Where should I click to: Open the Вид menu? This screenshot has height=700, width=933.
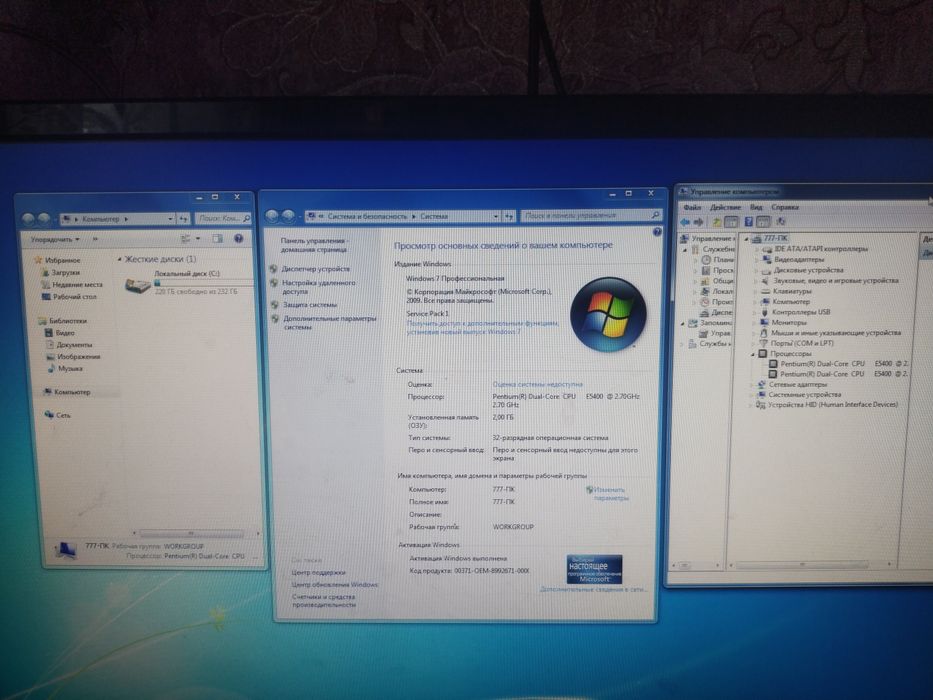[756, 207]
